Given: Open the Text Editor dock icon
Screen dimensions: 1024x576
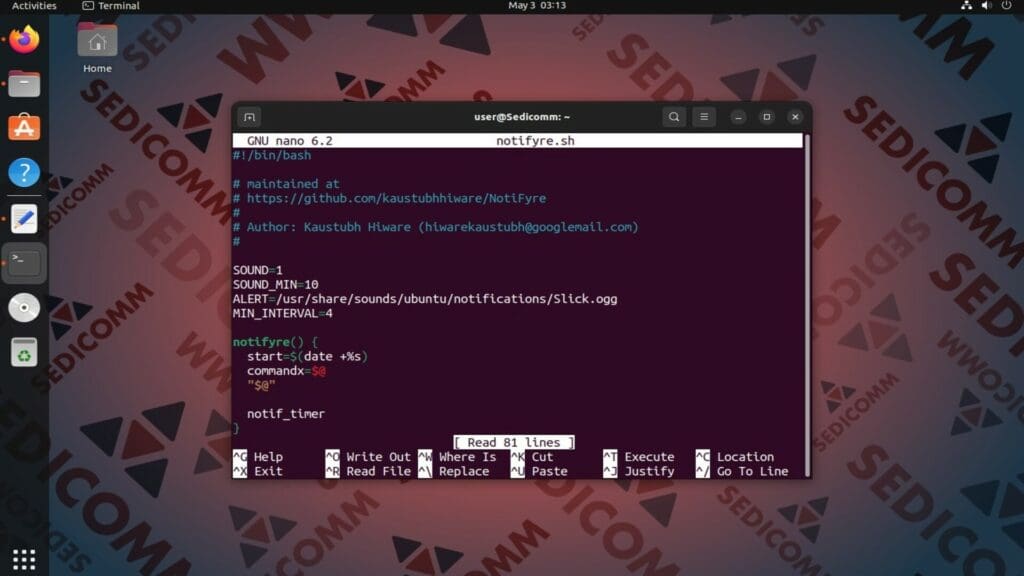Looking at the screenshot, I should coord(24,219).
